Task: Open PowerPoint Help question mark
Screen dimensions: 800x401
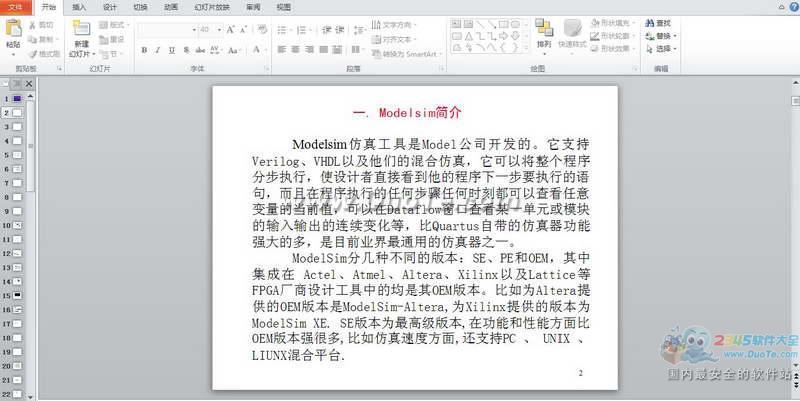Action: [x=794, y=7]
